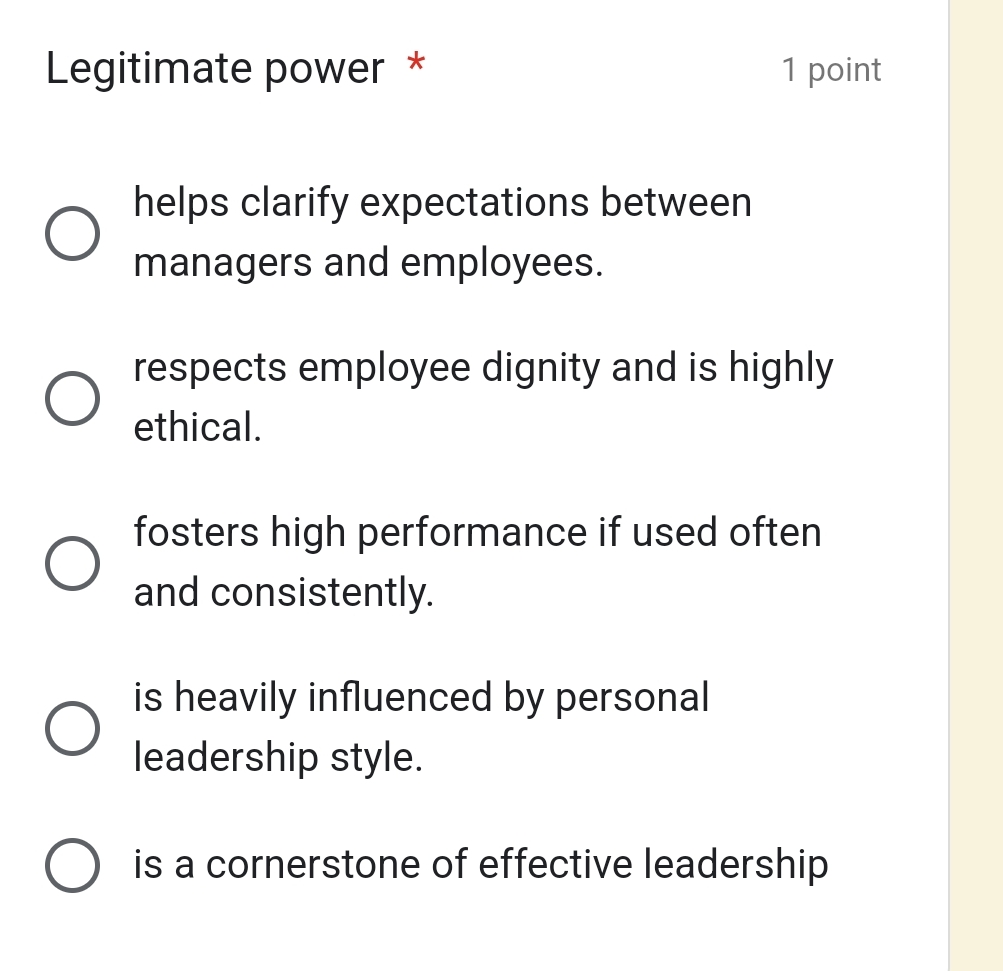The image size is (1003, 971).
Task: Pick the "is heavily influenced by personal leadership style." option
Action: 71,727
